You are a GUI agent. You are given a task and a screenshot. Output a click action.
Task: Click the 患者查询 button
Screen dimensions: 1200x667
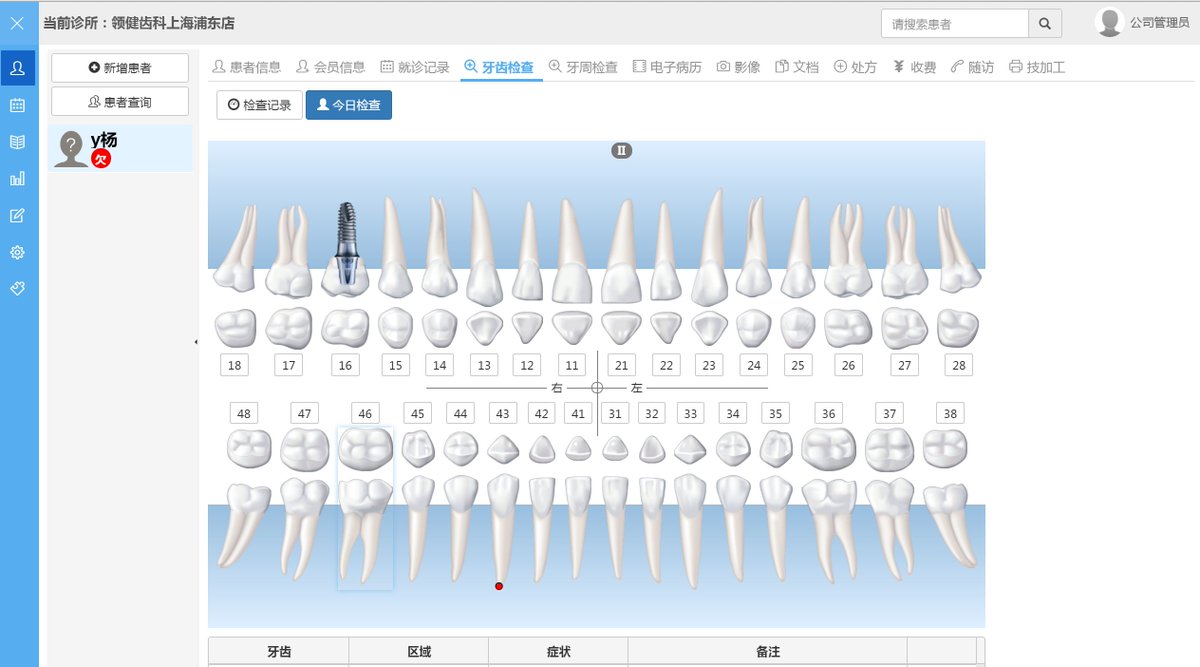pyautogui.click(x=120, y=101)
